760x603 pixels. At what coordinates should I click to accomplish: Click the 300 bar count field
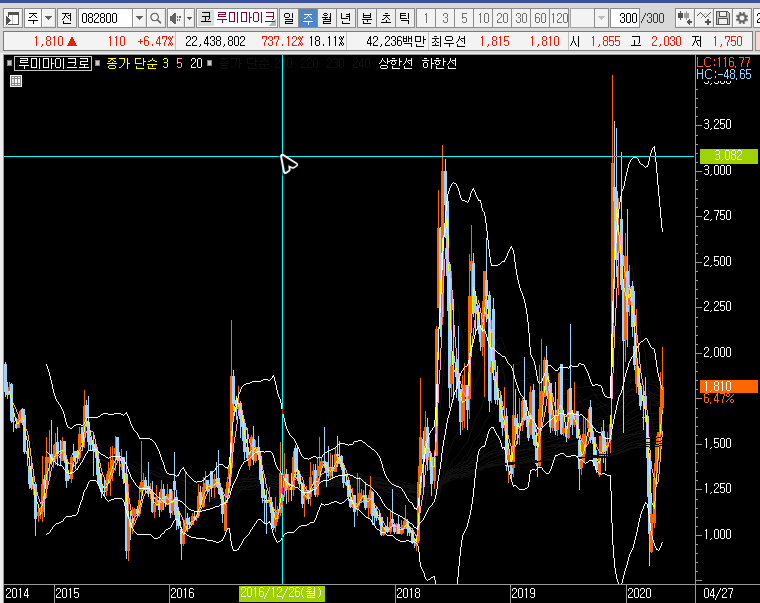625,18
